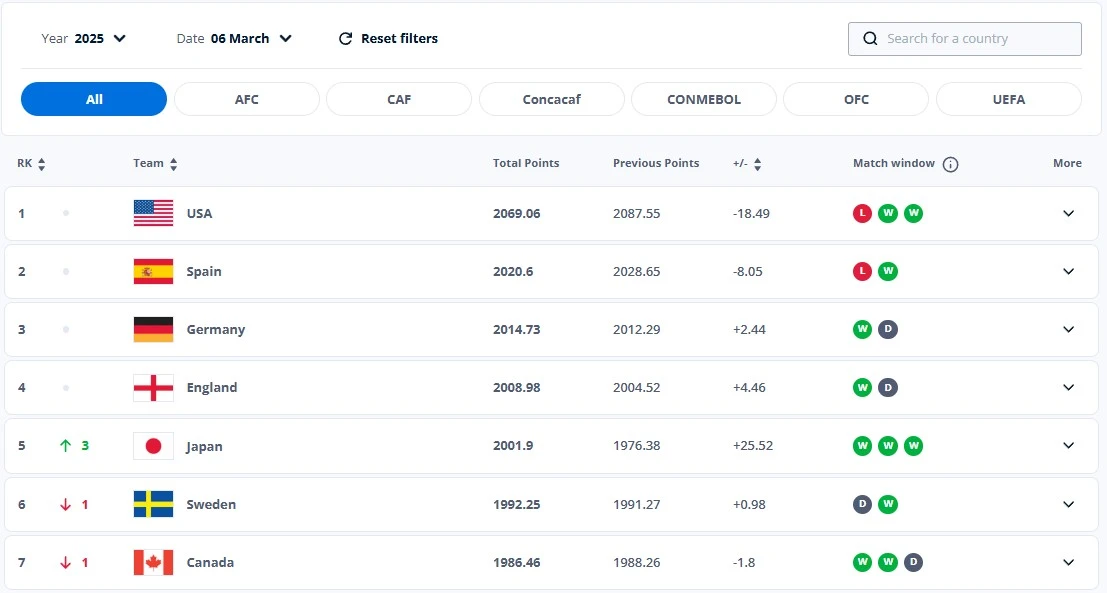The width and height of the screenshot is (1107, 593).
Task: Click the match window info icon
Action: (x=950, y=164)
